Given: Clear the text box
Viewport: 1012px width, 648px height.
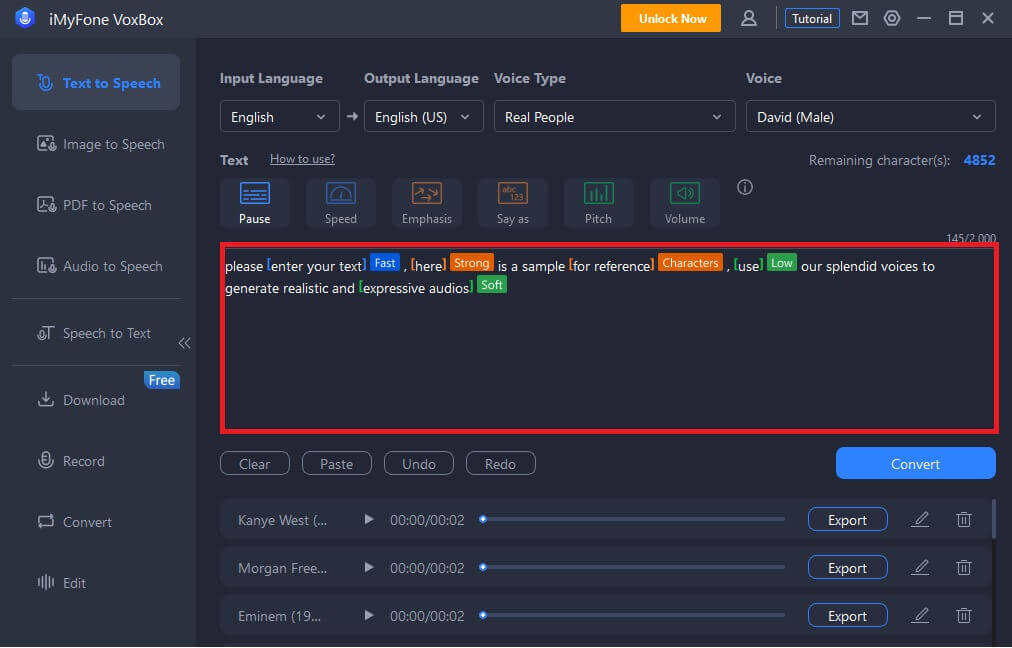Looking at the screenshot, I should tap(255, 463).
